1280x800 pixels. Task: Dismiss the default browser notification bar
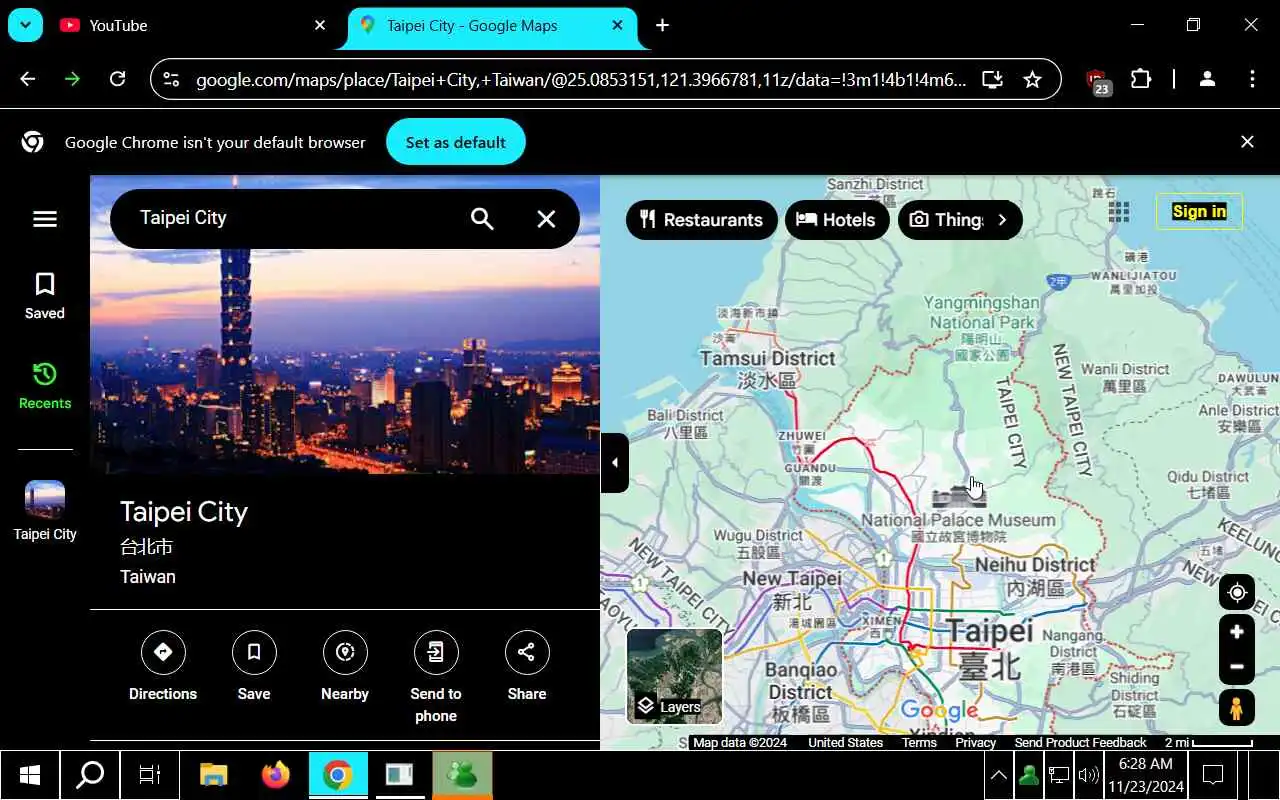(x=1247, y=142)
